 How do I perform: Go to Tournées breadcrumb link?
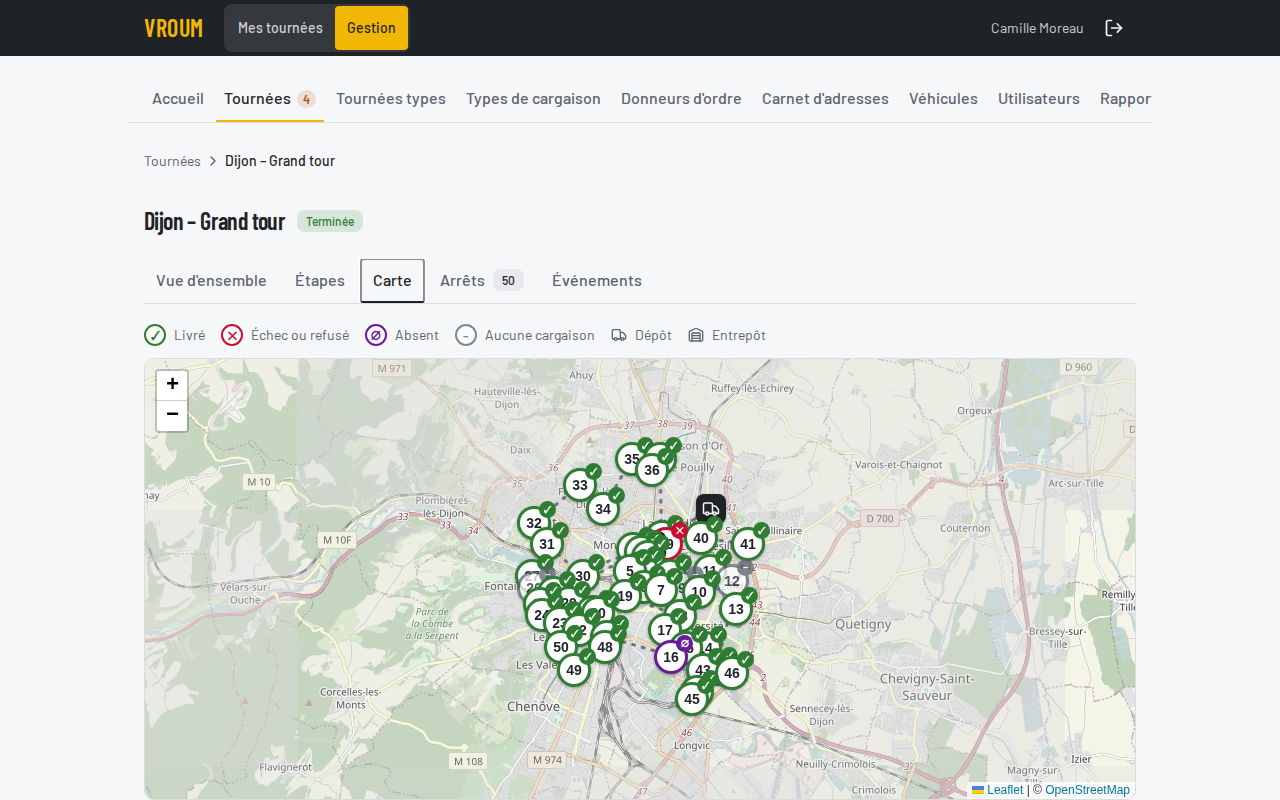(172, 161)
